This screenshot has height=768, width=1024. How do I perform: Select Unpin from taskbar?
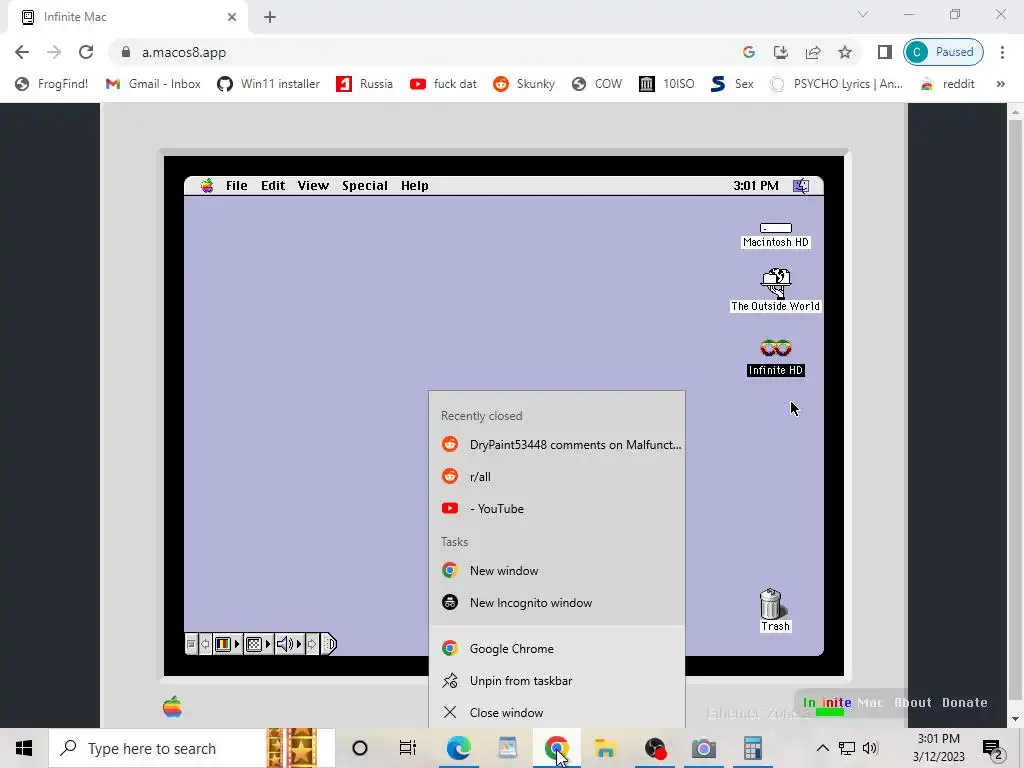pos(557,680)
